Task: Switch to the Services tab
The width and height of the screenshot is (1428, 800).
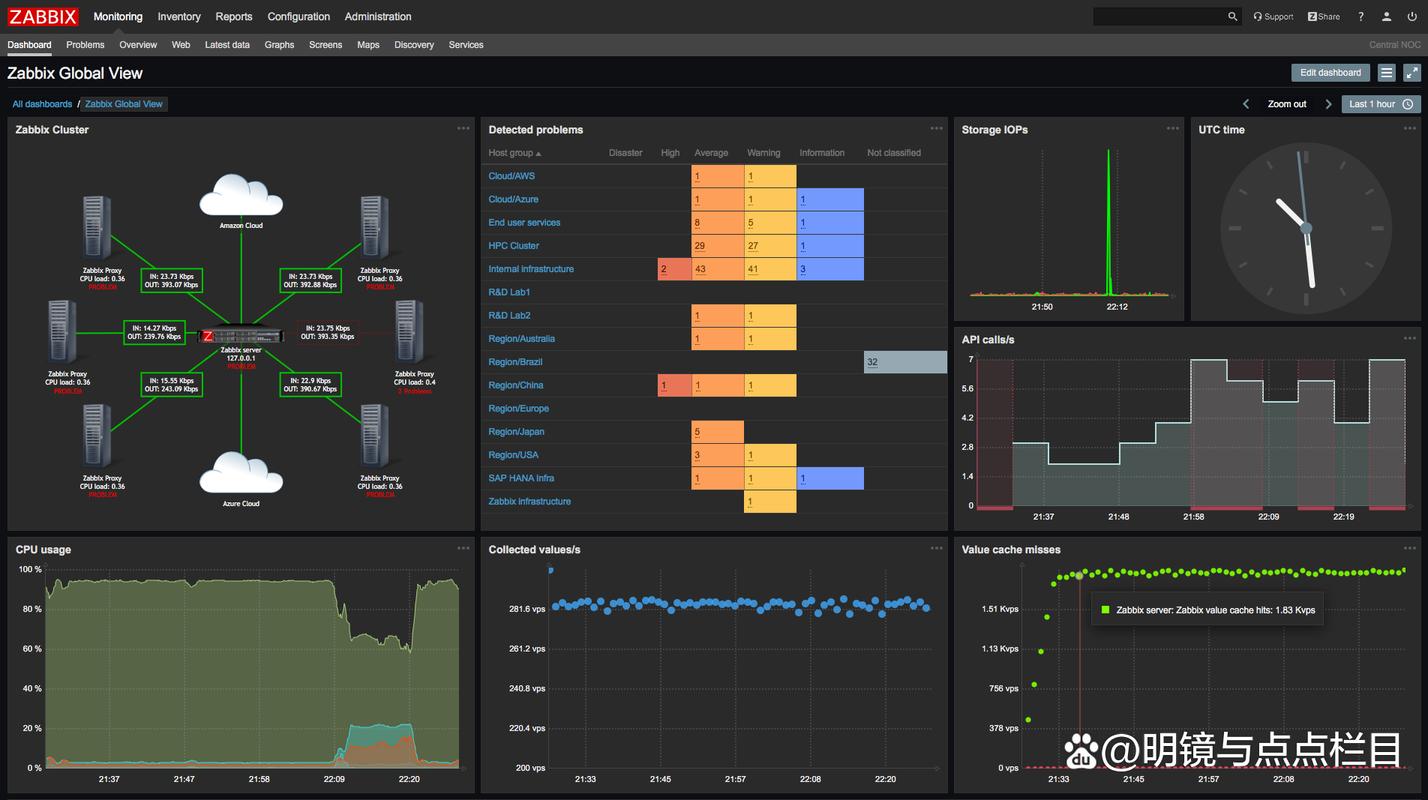Action: point(466,45)
